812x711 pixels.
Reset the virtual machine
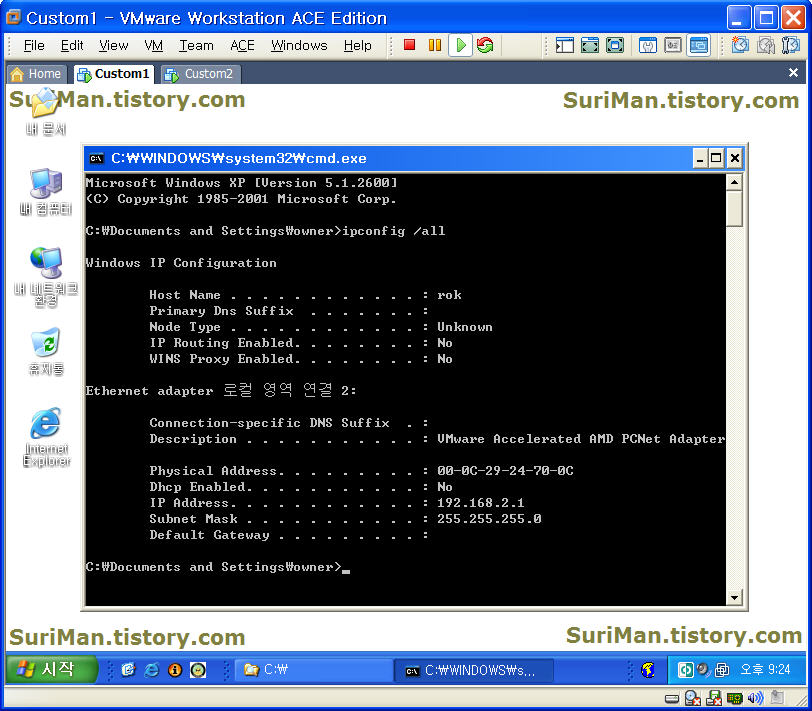(x=485, y=45)
